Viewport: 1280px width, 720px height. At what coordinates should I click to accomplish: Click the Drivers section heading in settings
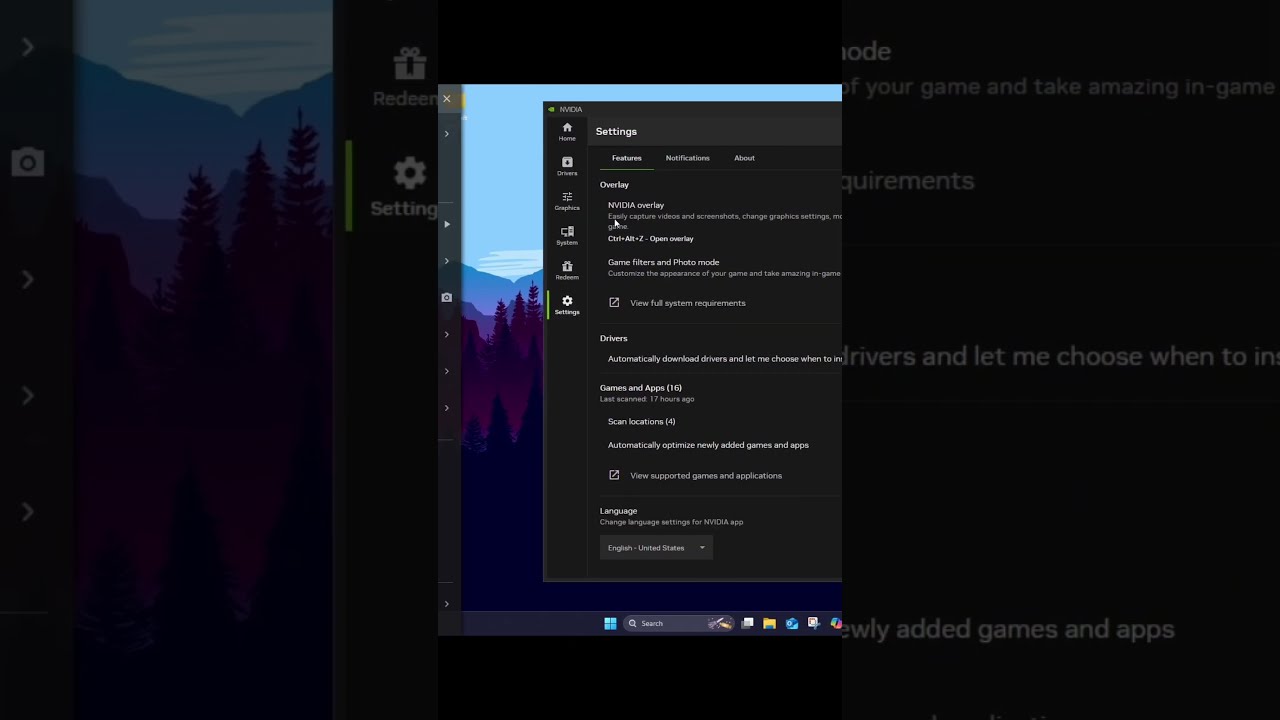coord(614,338)
